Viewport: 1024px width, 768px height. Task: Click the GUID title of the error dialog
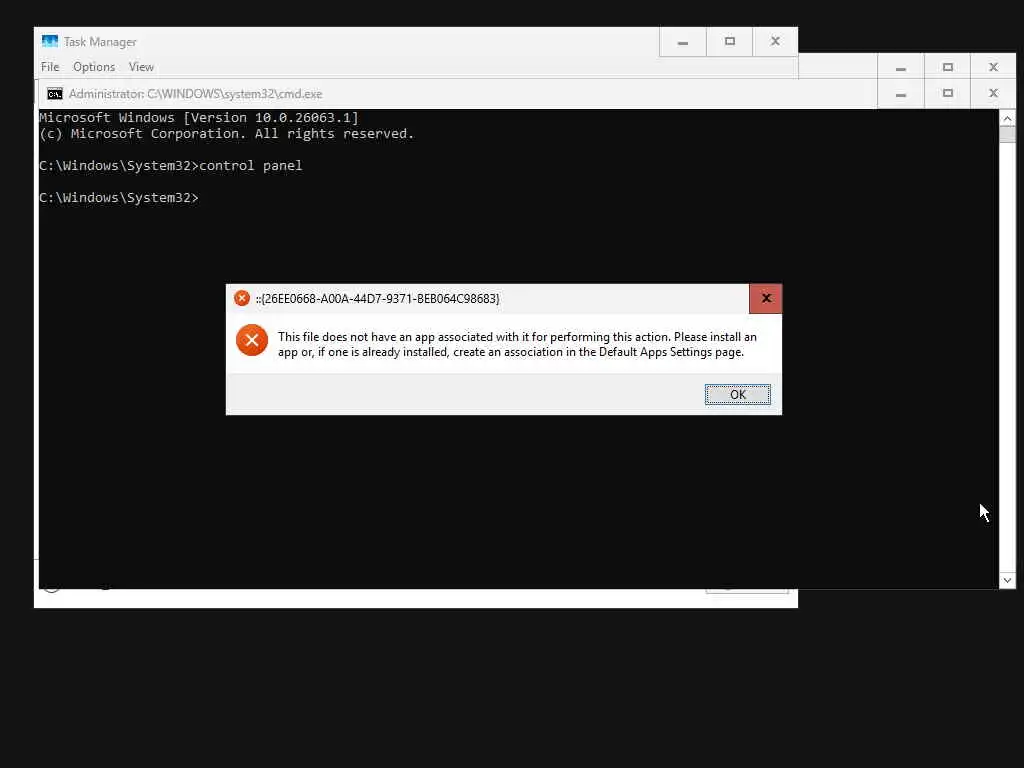[x=377, y=298]
